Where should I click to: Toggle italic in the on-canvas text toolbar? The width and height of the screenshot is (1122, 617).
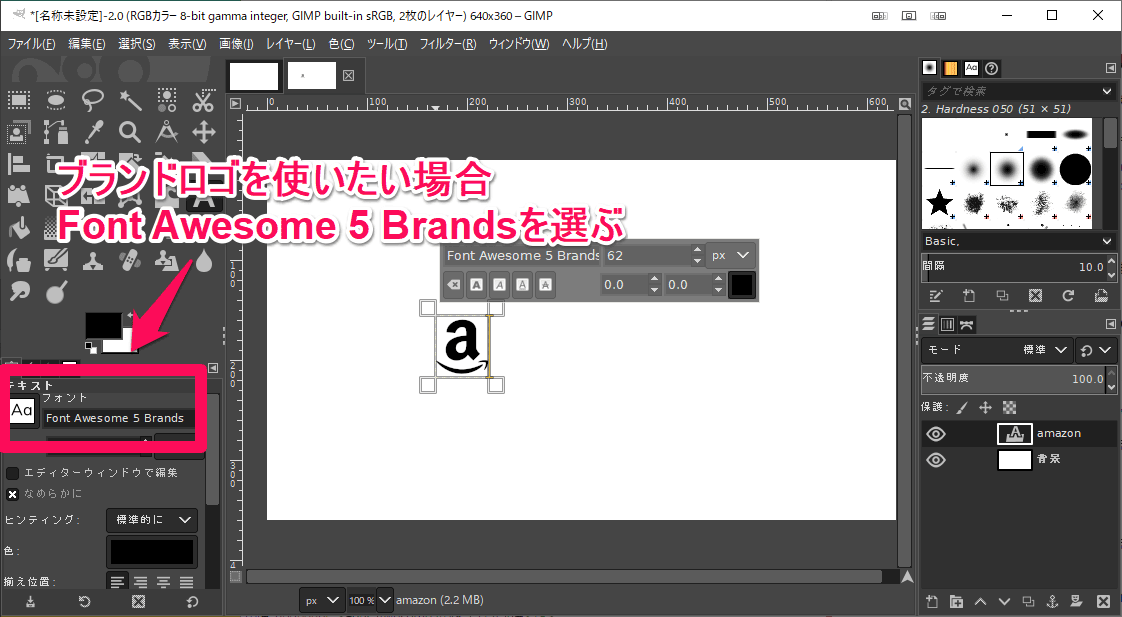(x=499, y=285)
